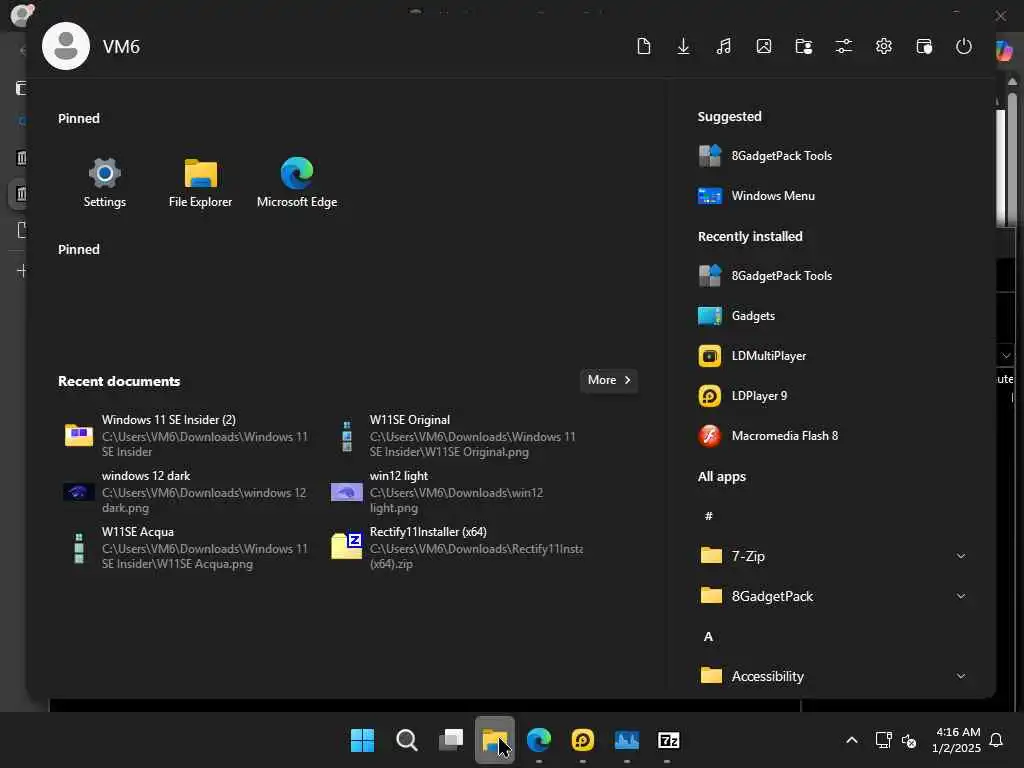Screen dimensions: 1024x768
Task: Open 8GadgetPack Tools under Recently installed
Action: [765, 276]
